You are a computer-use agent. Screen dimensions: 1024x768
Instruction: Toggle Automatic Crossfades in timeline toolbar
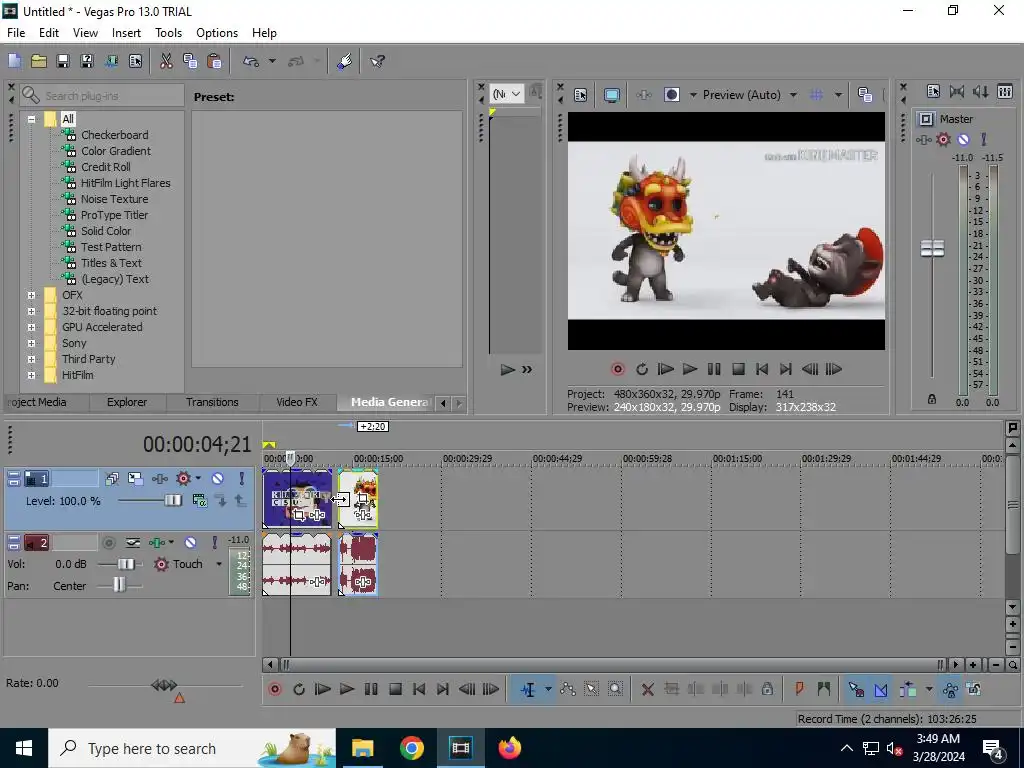(x=880, y=690)
